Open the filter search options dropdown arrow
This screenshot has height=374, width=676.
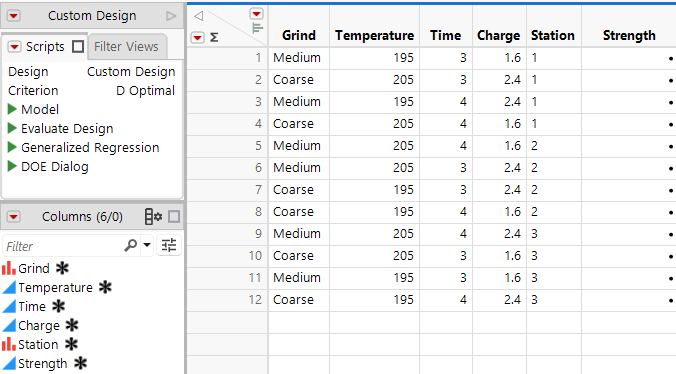[x=147, y=245]
